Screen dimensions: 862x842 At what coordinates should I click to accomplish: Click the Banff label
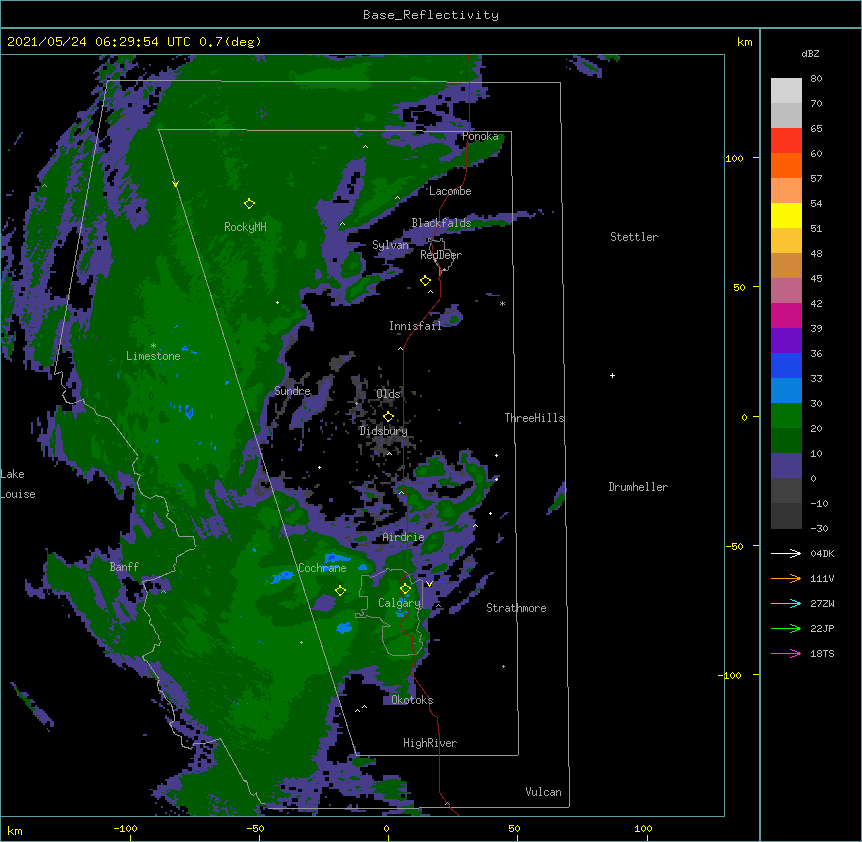(x=124, y=567)
